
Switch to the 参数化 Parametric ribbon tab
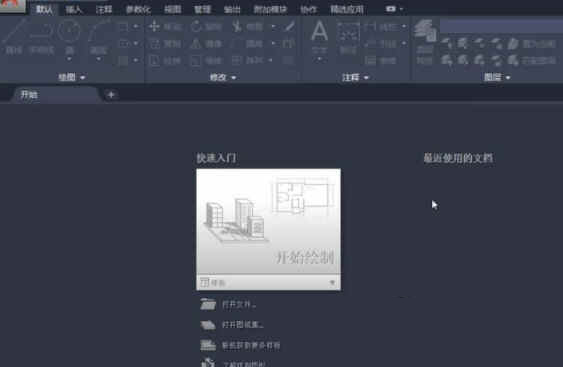pos(138,10)
